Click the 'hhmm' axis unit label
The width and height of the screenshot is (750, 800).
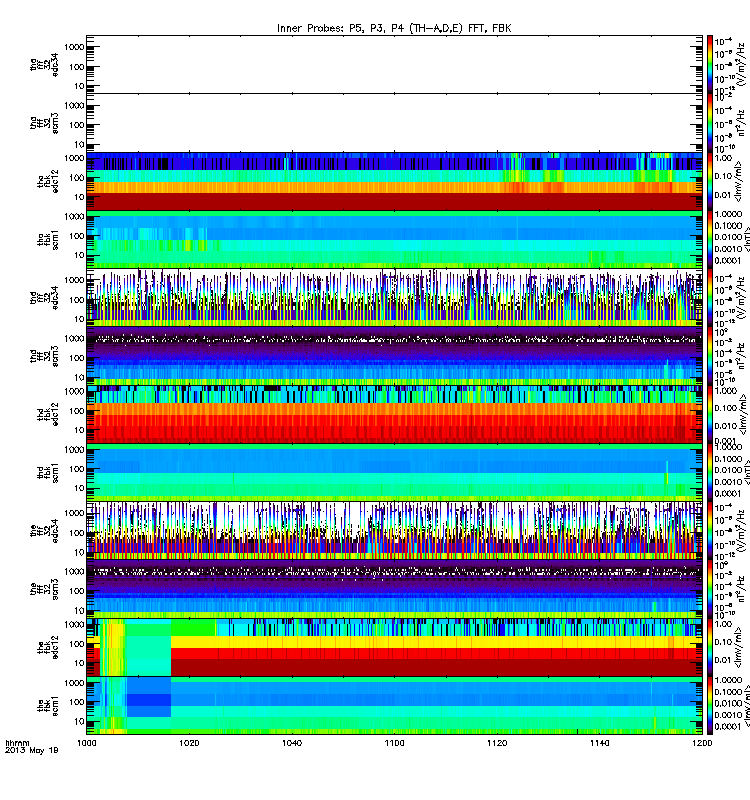click(x=17, y=743)
